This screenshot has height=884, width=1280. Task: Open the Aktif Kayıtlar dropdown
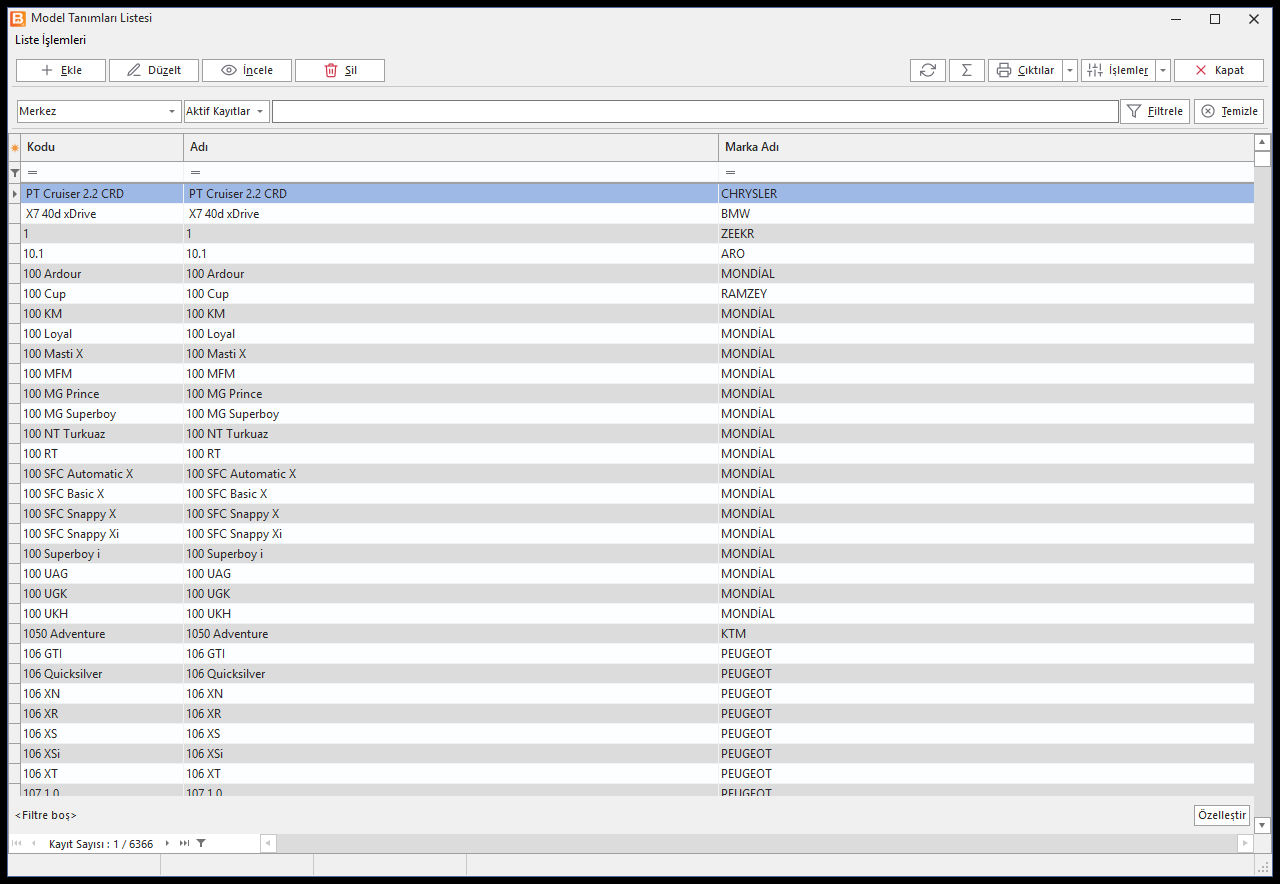click(227, 111)
